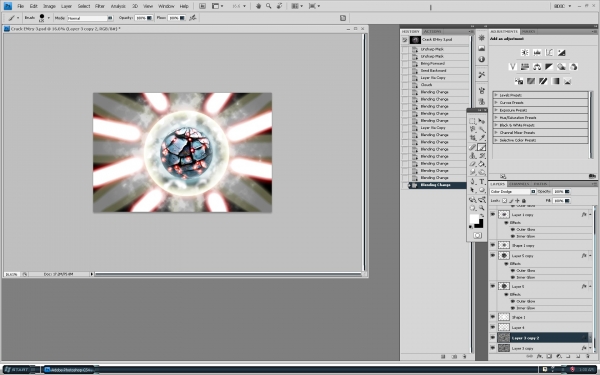Add a Hue/Saturation adjustment

525,67
